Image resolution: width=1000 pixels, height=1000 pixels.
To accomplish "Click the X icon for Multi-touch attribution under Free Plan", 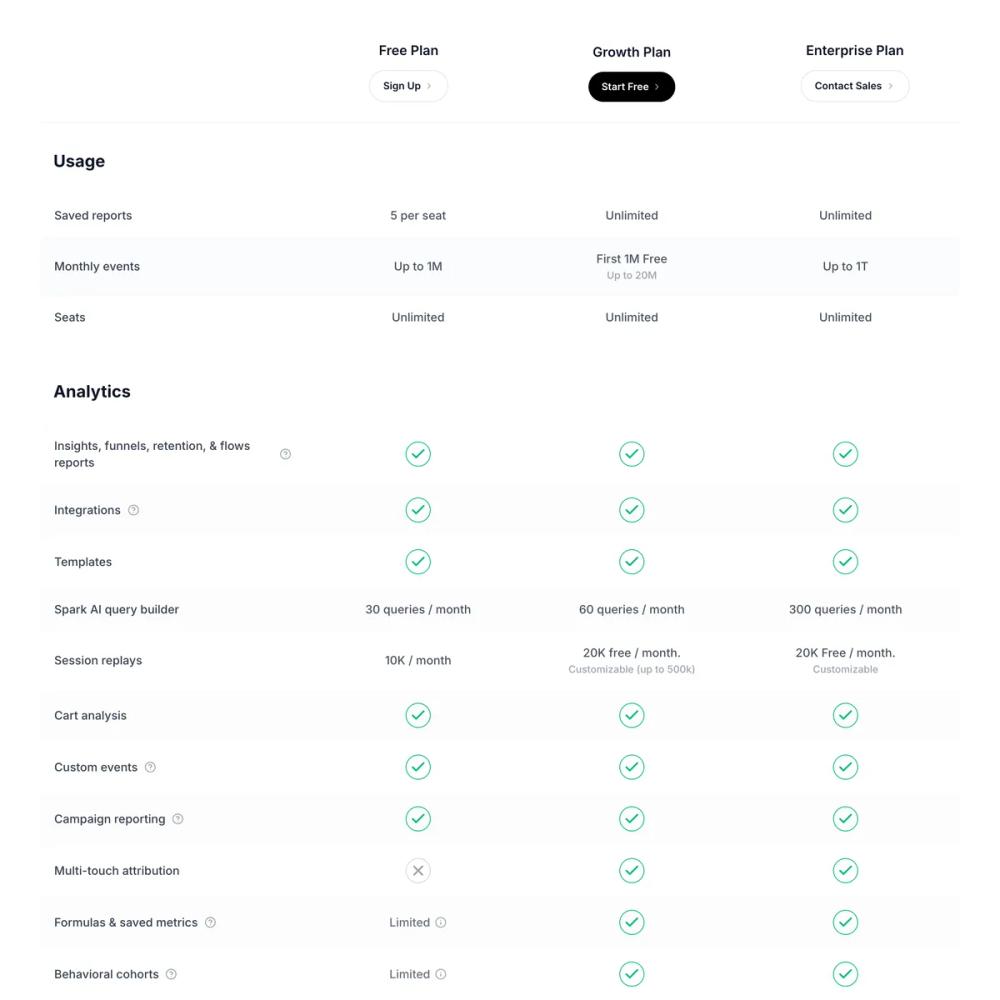I will pos(418,870).
